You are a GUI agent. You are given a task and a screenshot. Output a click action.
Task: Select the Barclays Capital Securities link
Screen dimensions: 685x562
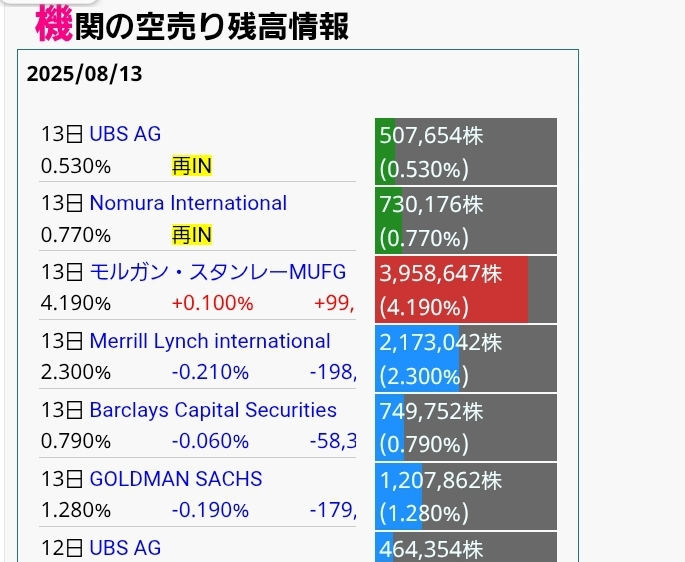coord(213,410)
